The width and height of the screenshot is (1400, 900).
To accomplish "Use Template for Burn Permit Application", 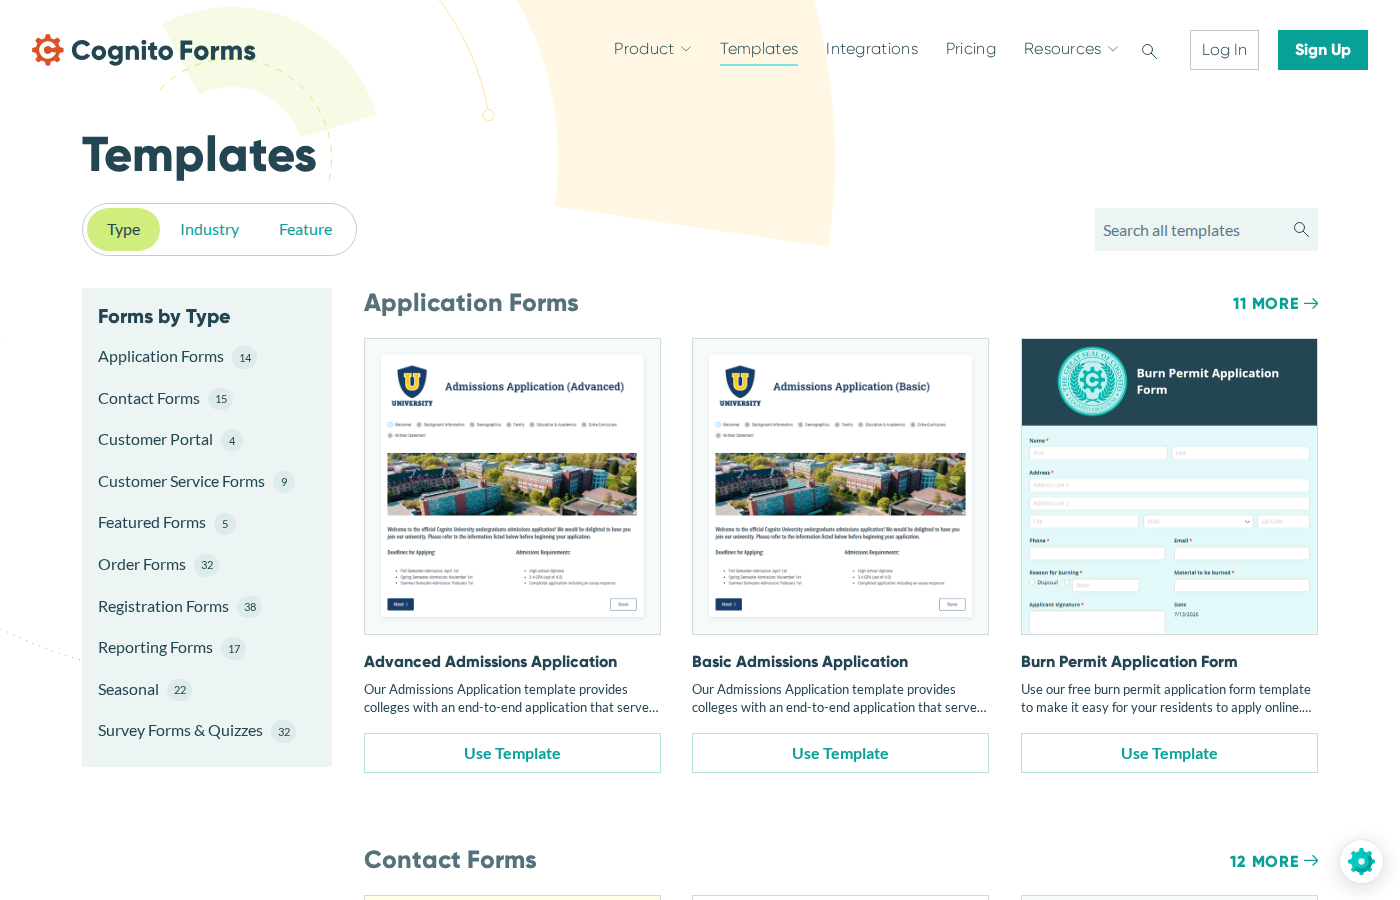I will [1169, 753].
